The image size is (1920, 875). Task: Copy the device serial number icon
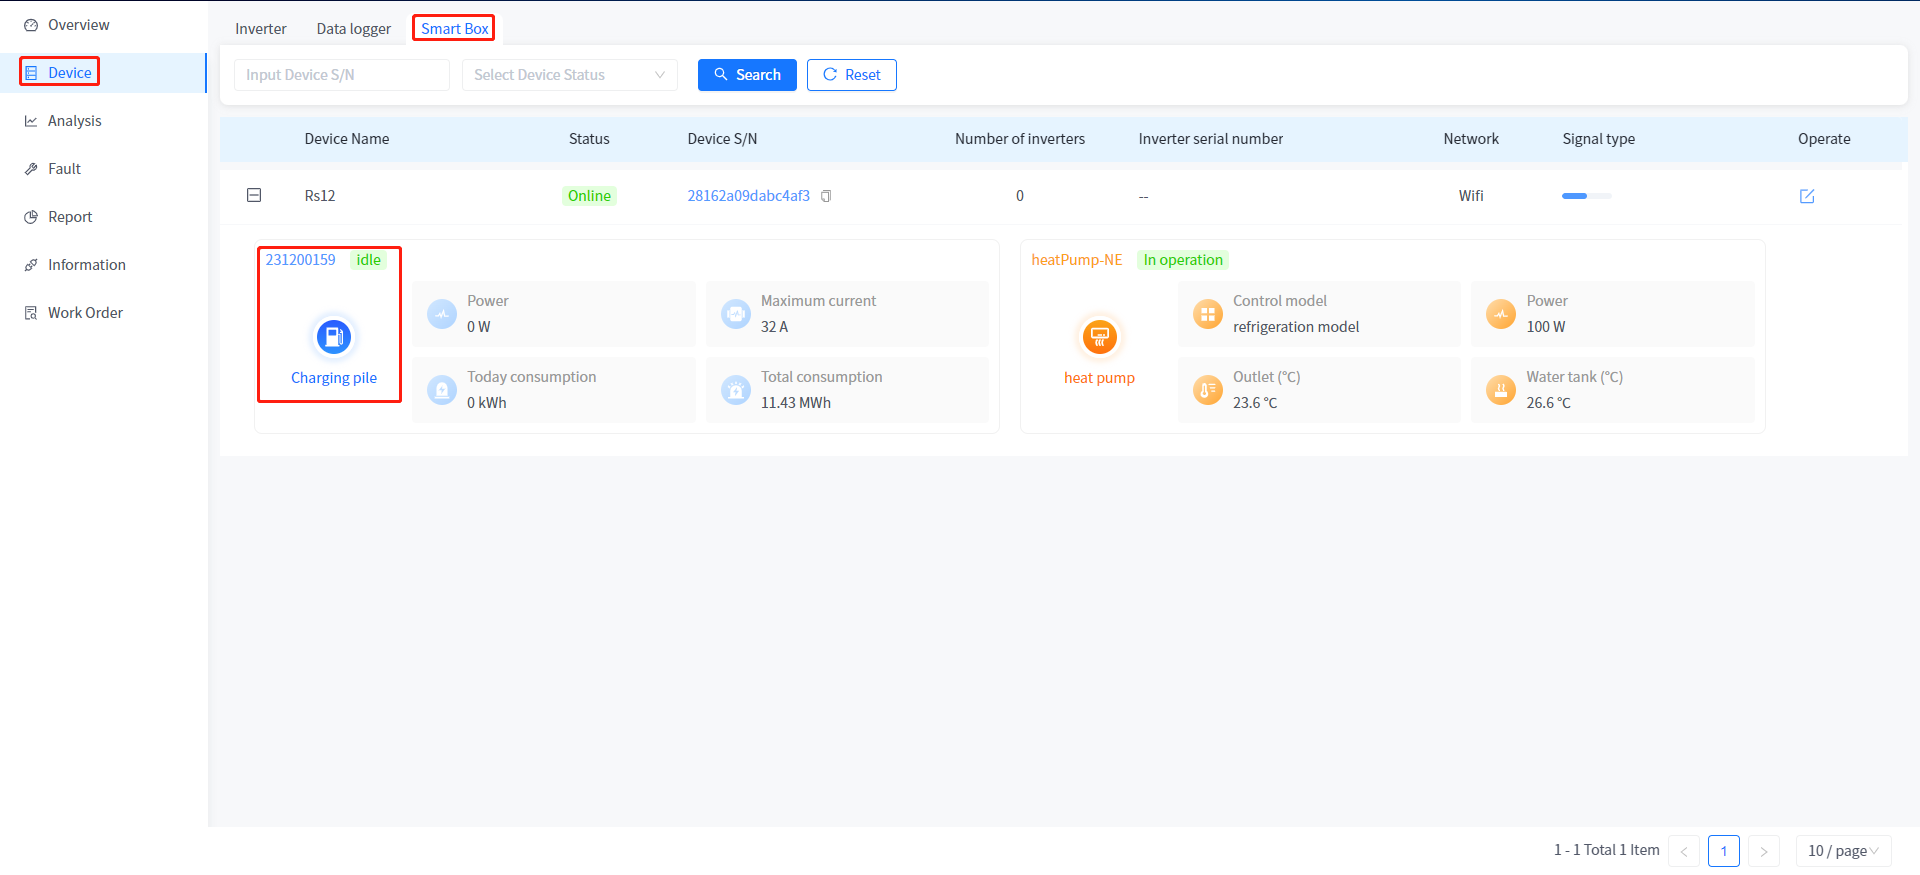[x=826, y=196]
